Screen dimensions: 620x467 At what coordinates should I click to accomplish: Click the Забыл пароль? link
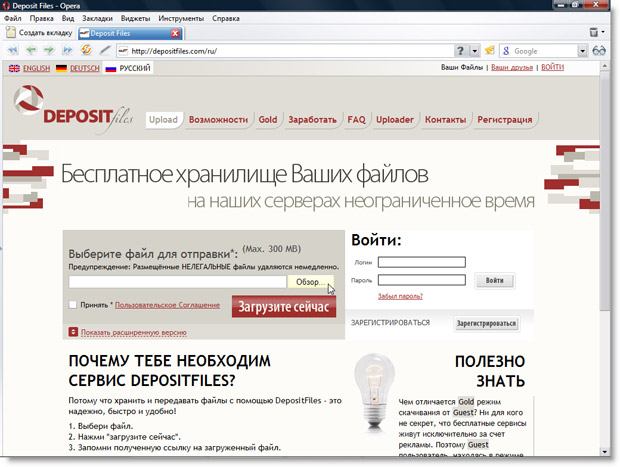400,296
